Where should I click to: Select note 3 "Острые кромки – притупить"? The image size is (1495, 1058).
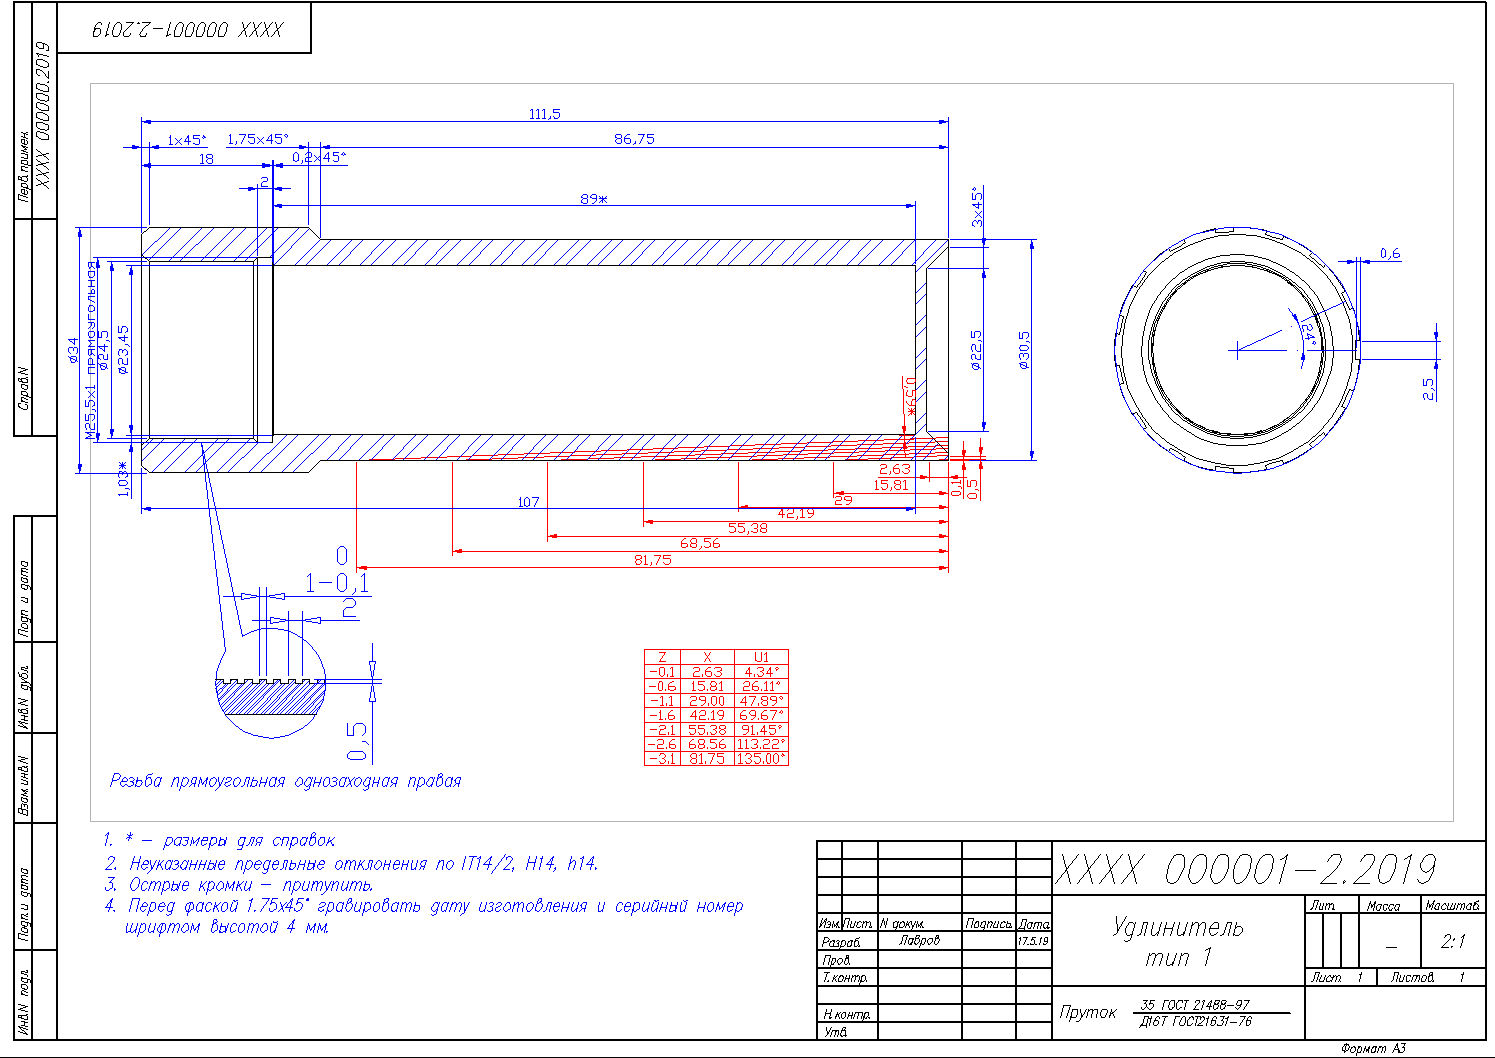click(239, 885)
